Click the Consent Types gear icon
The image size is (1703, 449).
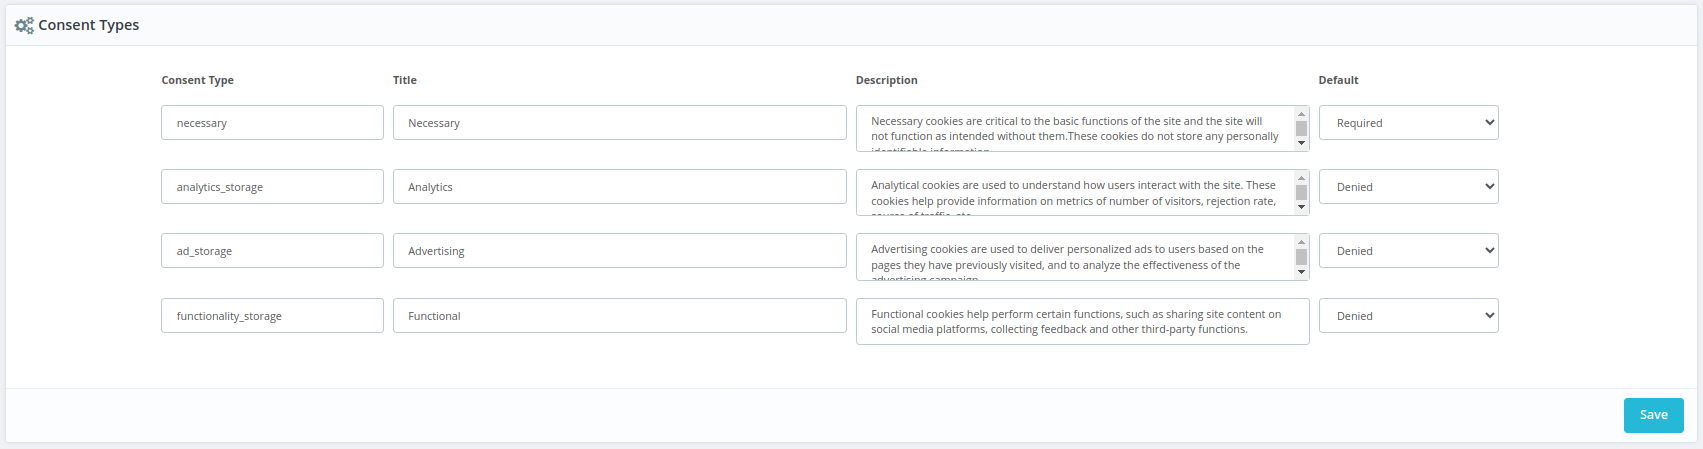[24, 25]
